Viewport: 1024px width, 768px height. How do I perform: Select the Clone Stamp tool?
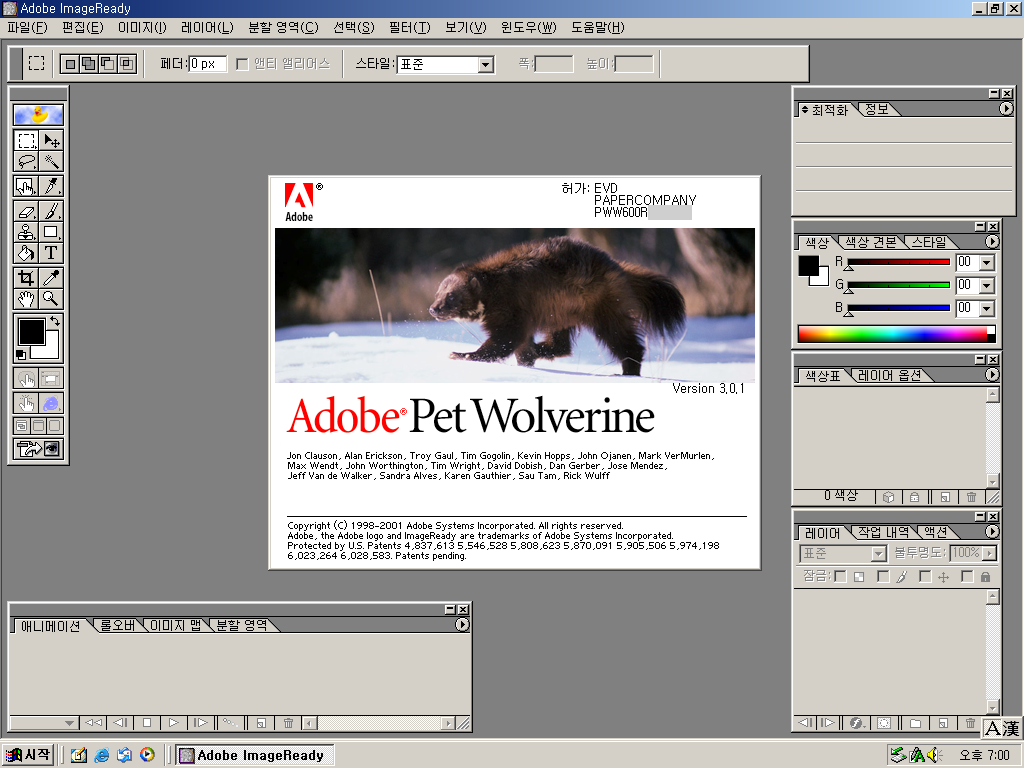(x=26, y=232)
